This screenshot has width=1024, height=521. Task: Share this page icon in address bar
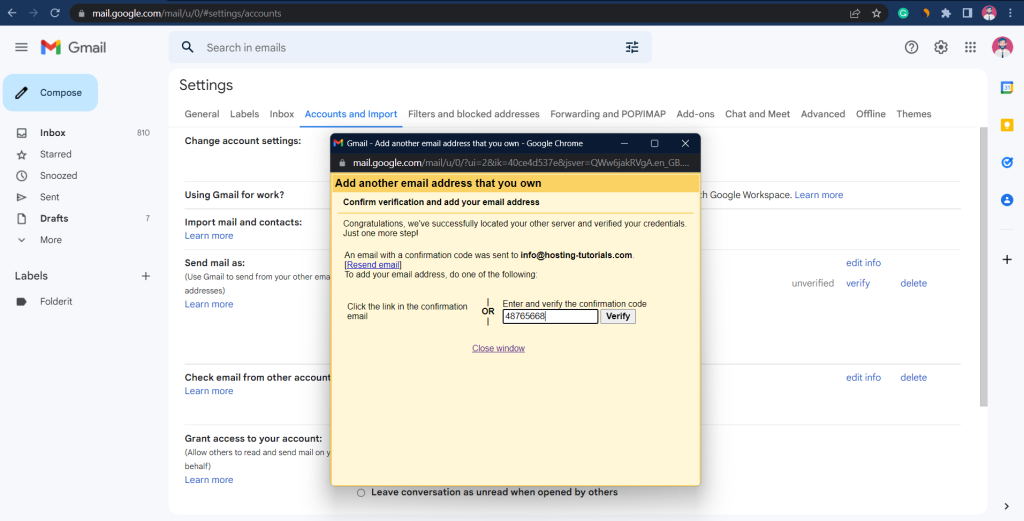855,13
